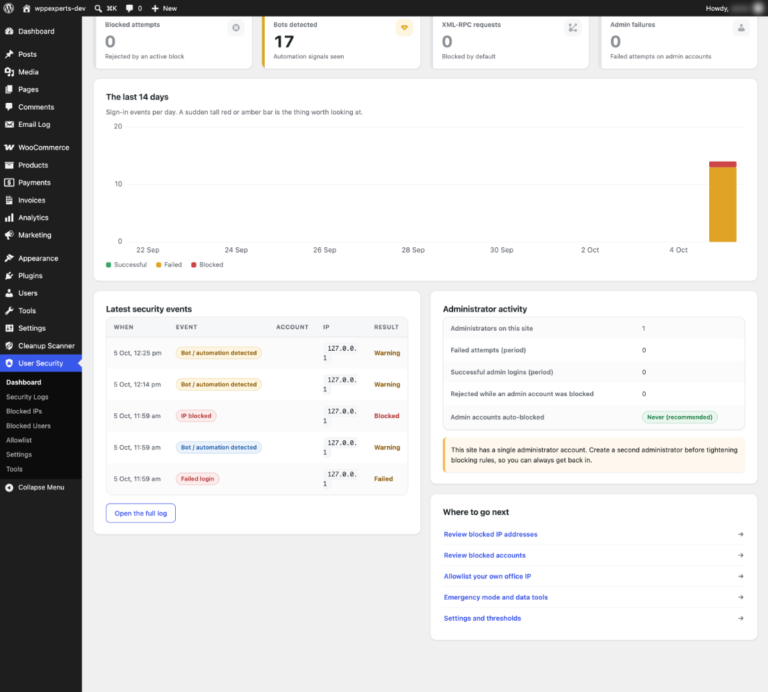Click the Howdy user menu in admin bar

tap(734, 8)
